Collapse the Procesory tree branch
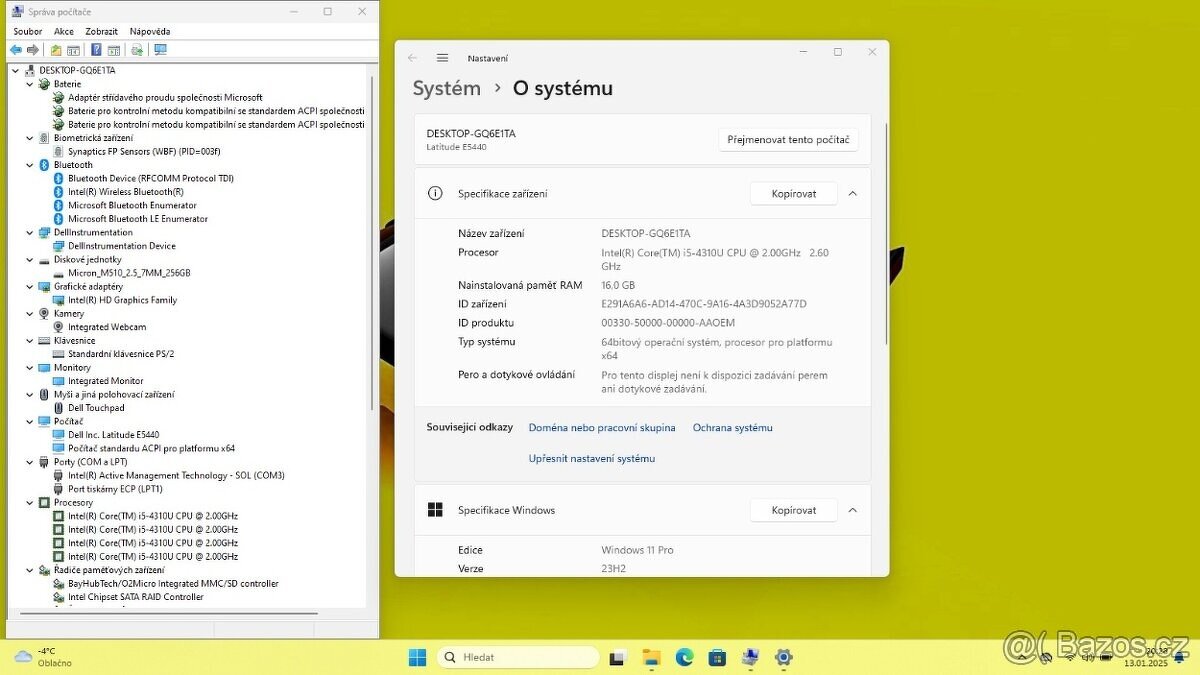Viewport: 1200px width, 675px height. [30, 502]
